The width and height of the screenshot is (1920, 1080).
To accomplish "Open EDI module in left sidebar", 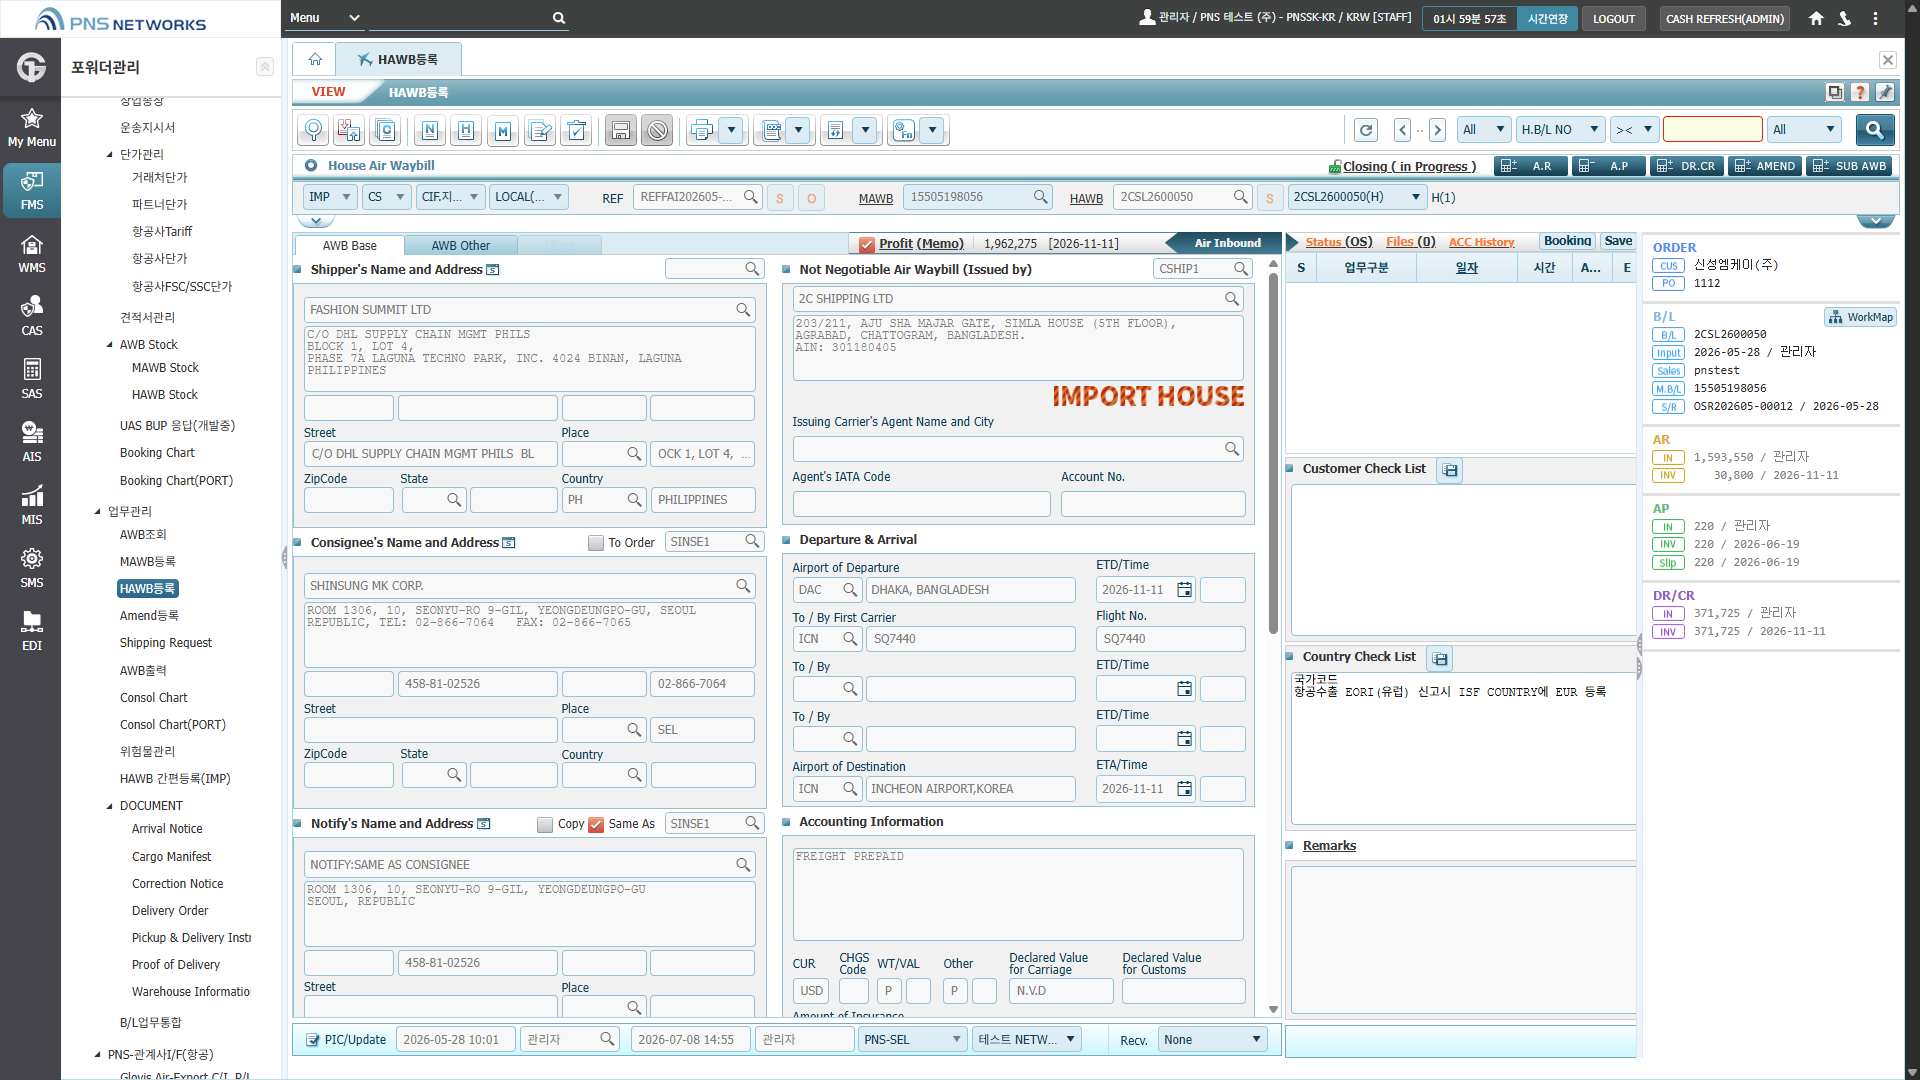I will [x=32, y=632].
